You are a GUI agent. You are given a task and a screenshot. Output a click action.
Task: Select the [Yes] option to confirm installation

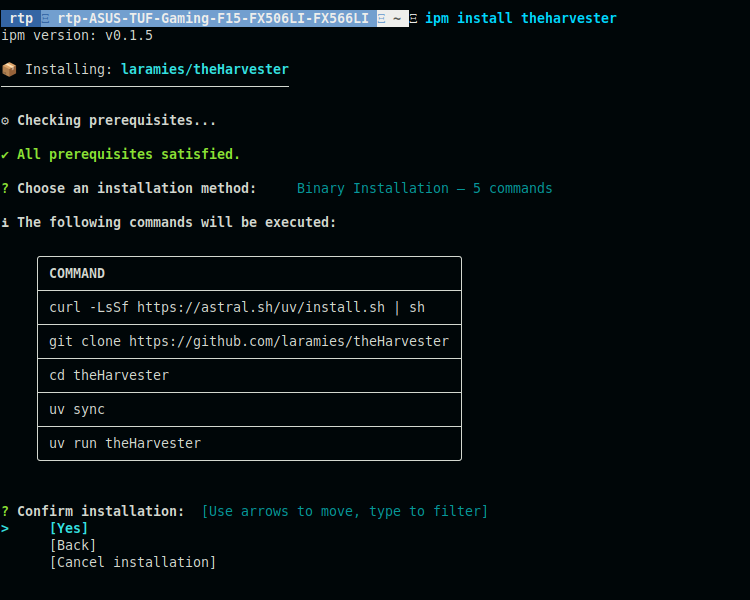(x=68, y=529)
